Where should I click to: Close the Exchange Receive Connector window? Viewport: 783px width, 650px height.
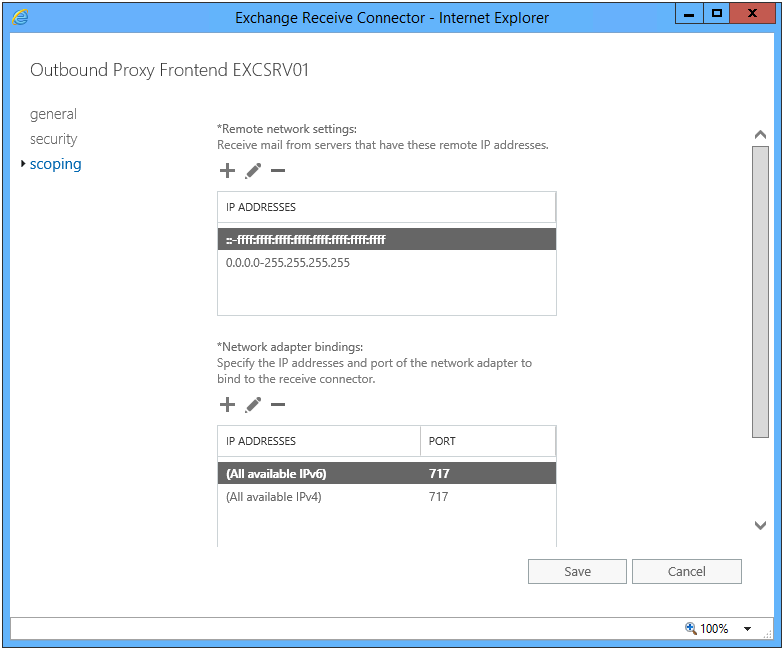tap(752, 14)
